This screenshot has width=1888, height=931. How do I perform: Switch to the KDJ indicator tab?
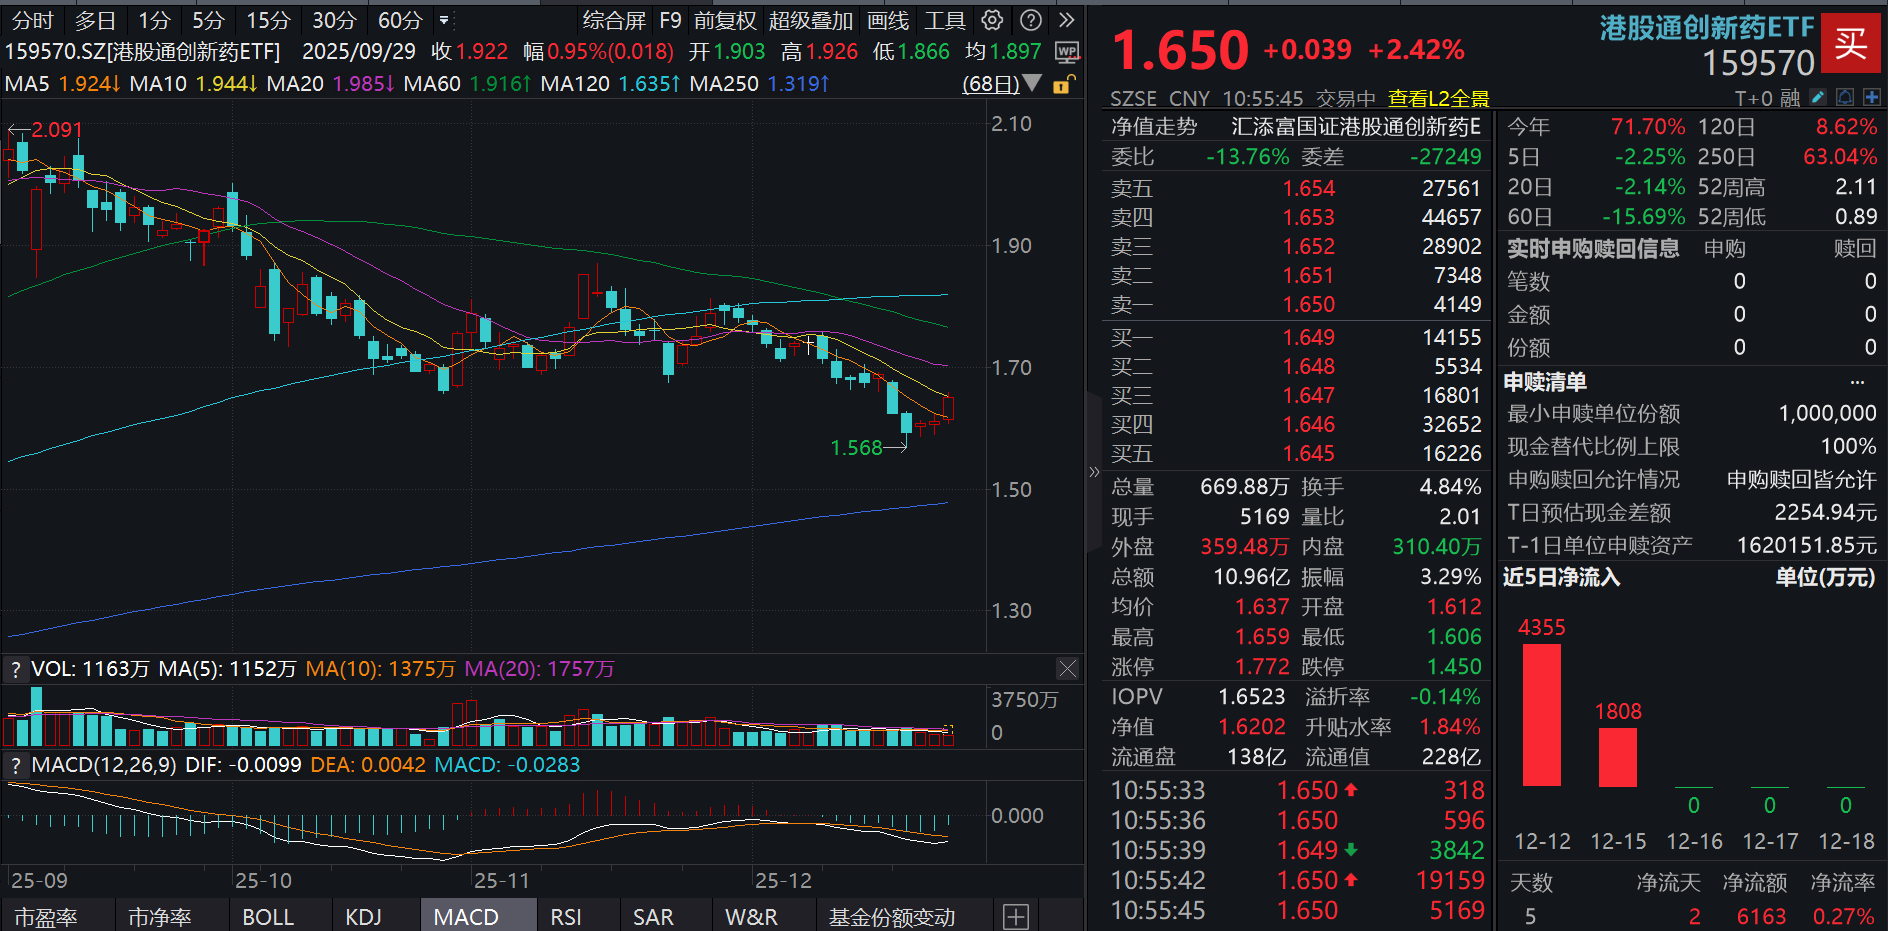(x=364, y=916)
